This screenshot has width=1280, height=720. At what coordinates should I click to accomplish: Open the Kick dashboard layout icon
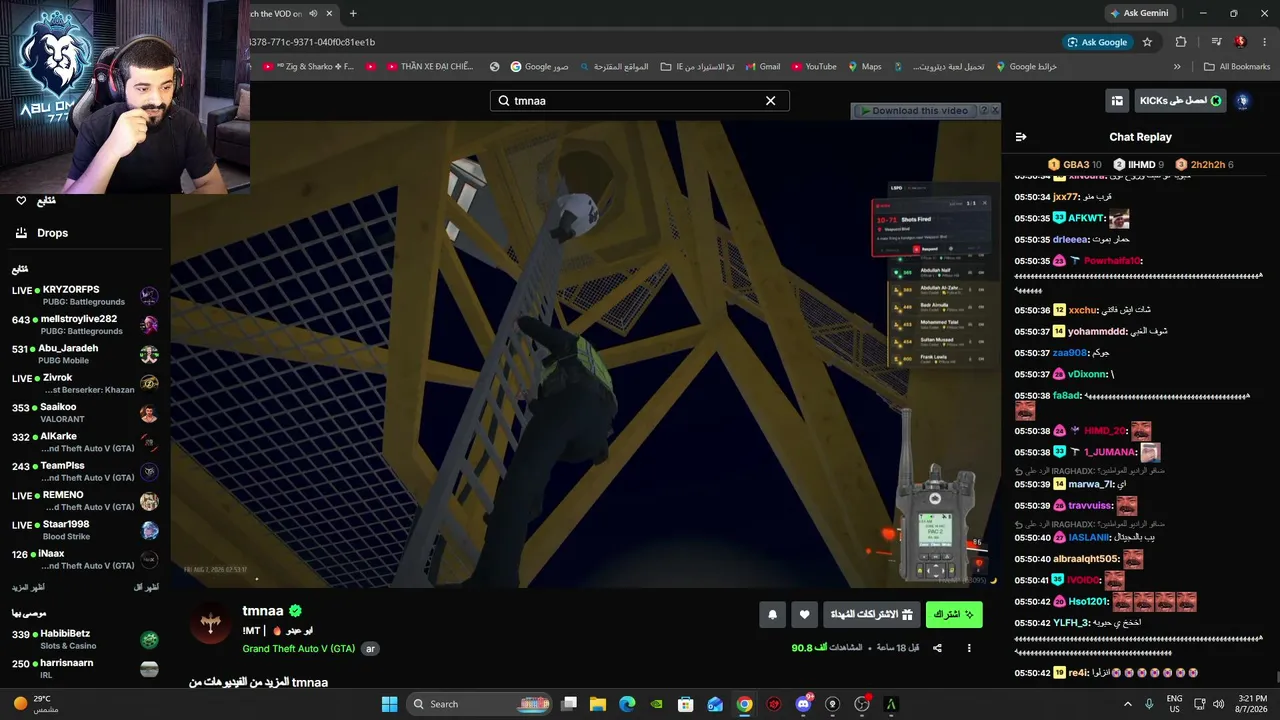1116,101
